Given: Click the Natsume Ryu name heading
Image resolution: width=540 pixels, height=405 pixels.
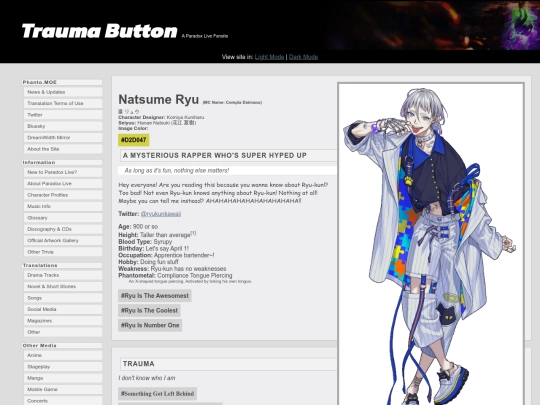Looking at the screenshot, I should coord(159,100).
